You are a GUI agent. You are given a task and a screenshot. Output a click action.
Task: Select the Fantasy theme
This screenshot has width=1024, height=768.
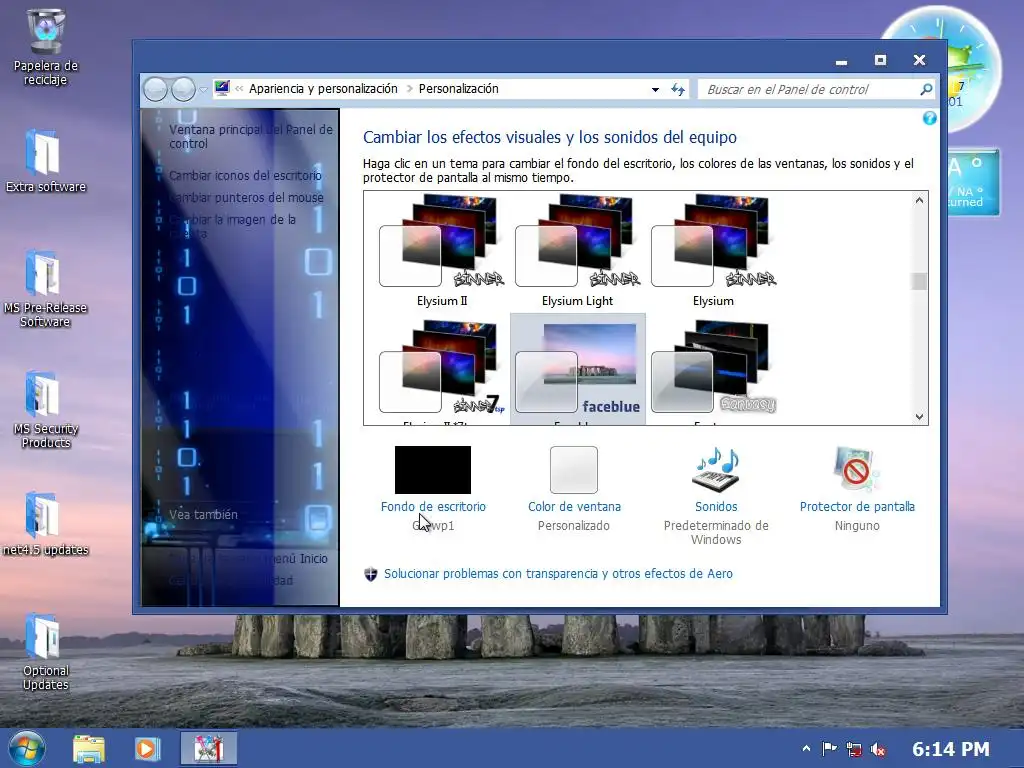(713, 370)
